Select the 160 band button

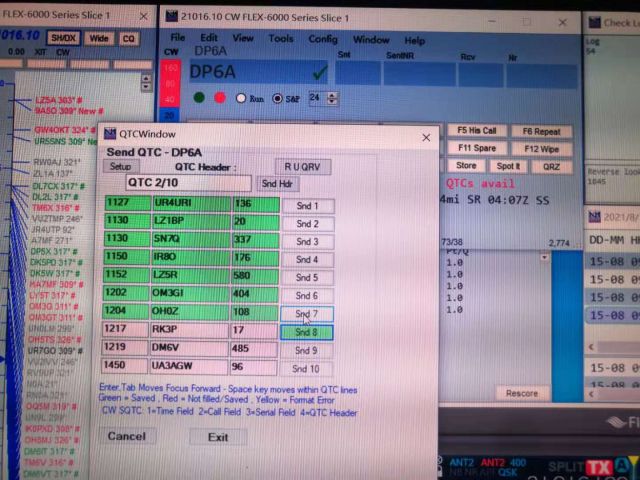point(170,68)
